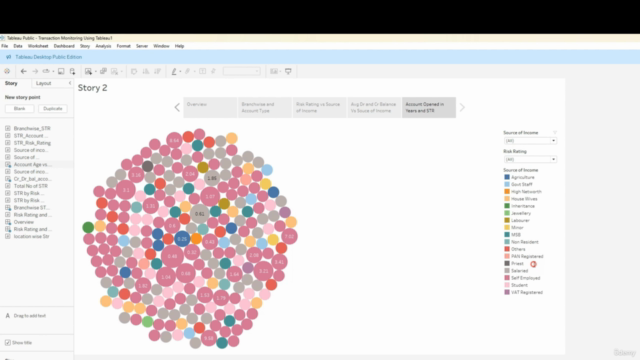Click the Clear Sheet icon in toolbar

point(114,71)
